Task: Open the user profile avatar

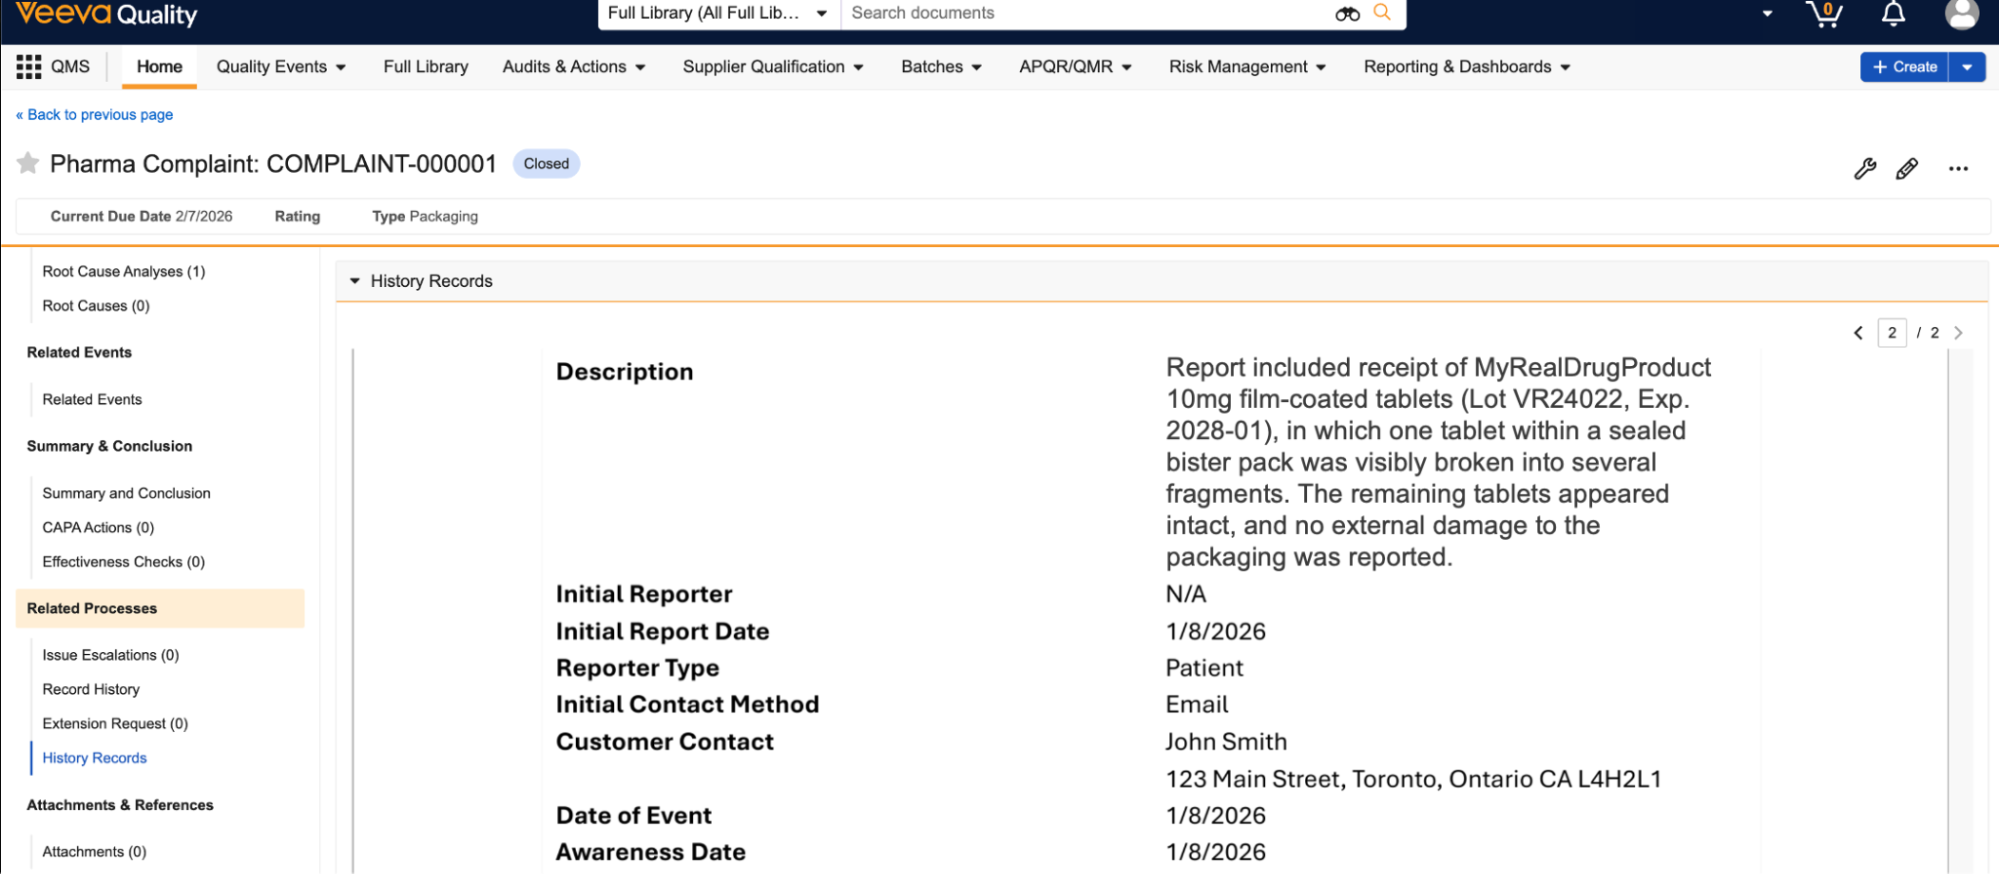Action: click(x=1961, y=14)
